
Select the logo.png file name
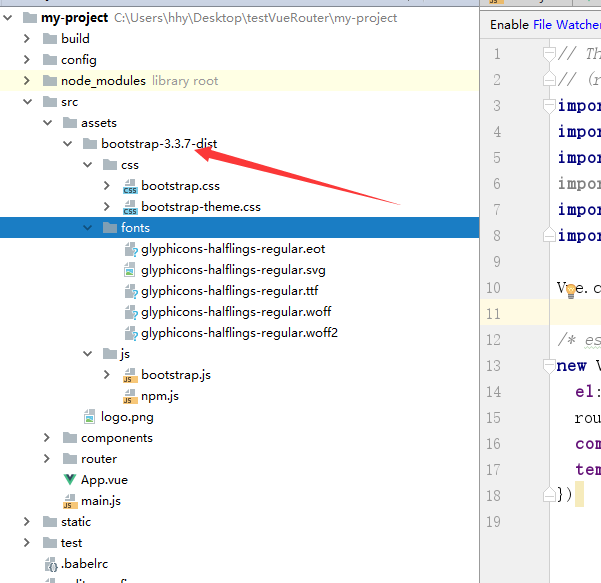click(x=127, y=417)
